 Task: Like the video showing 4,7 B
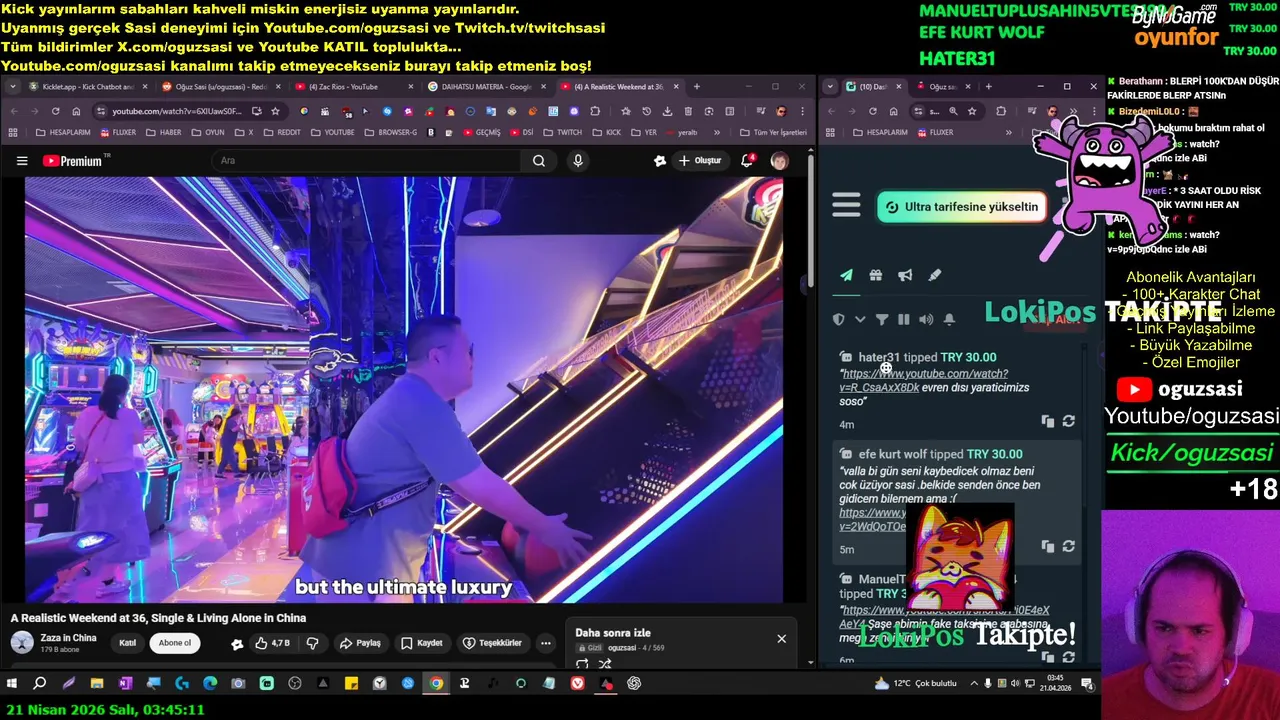[x=271, y=643]
